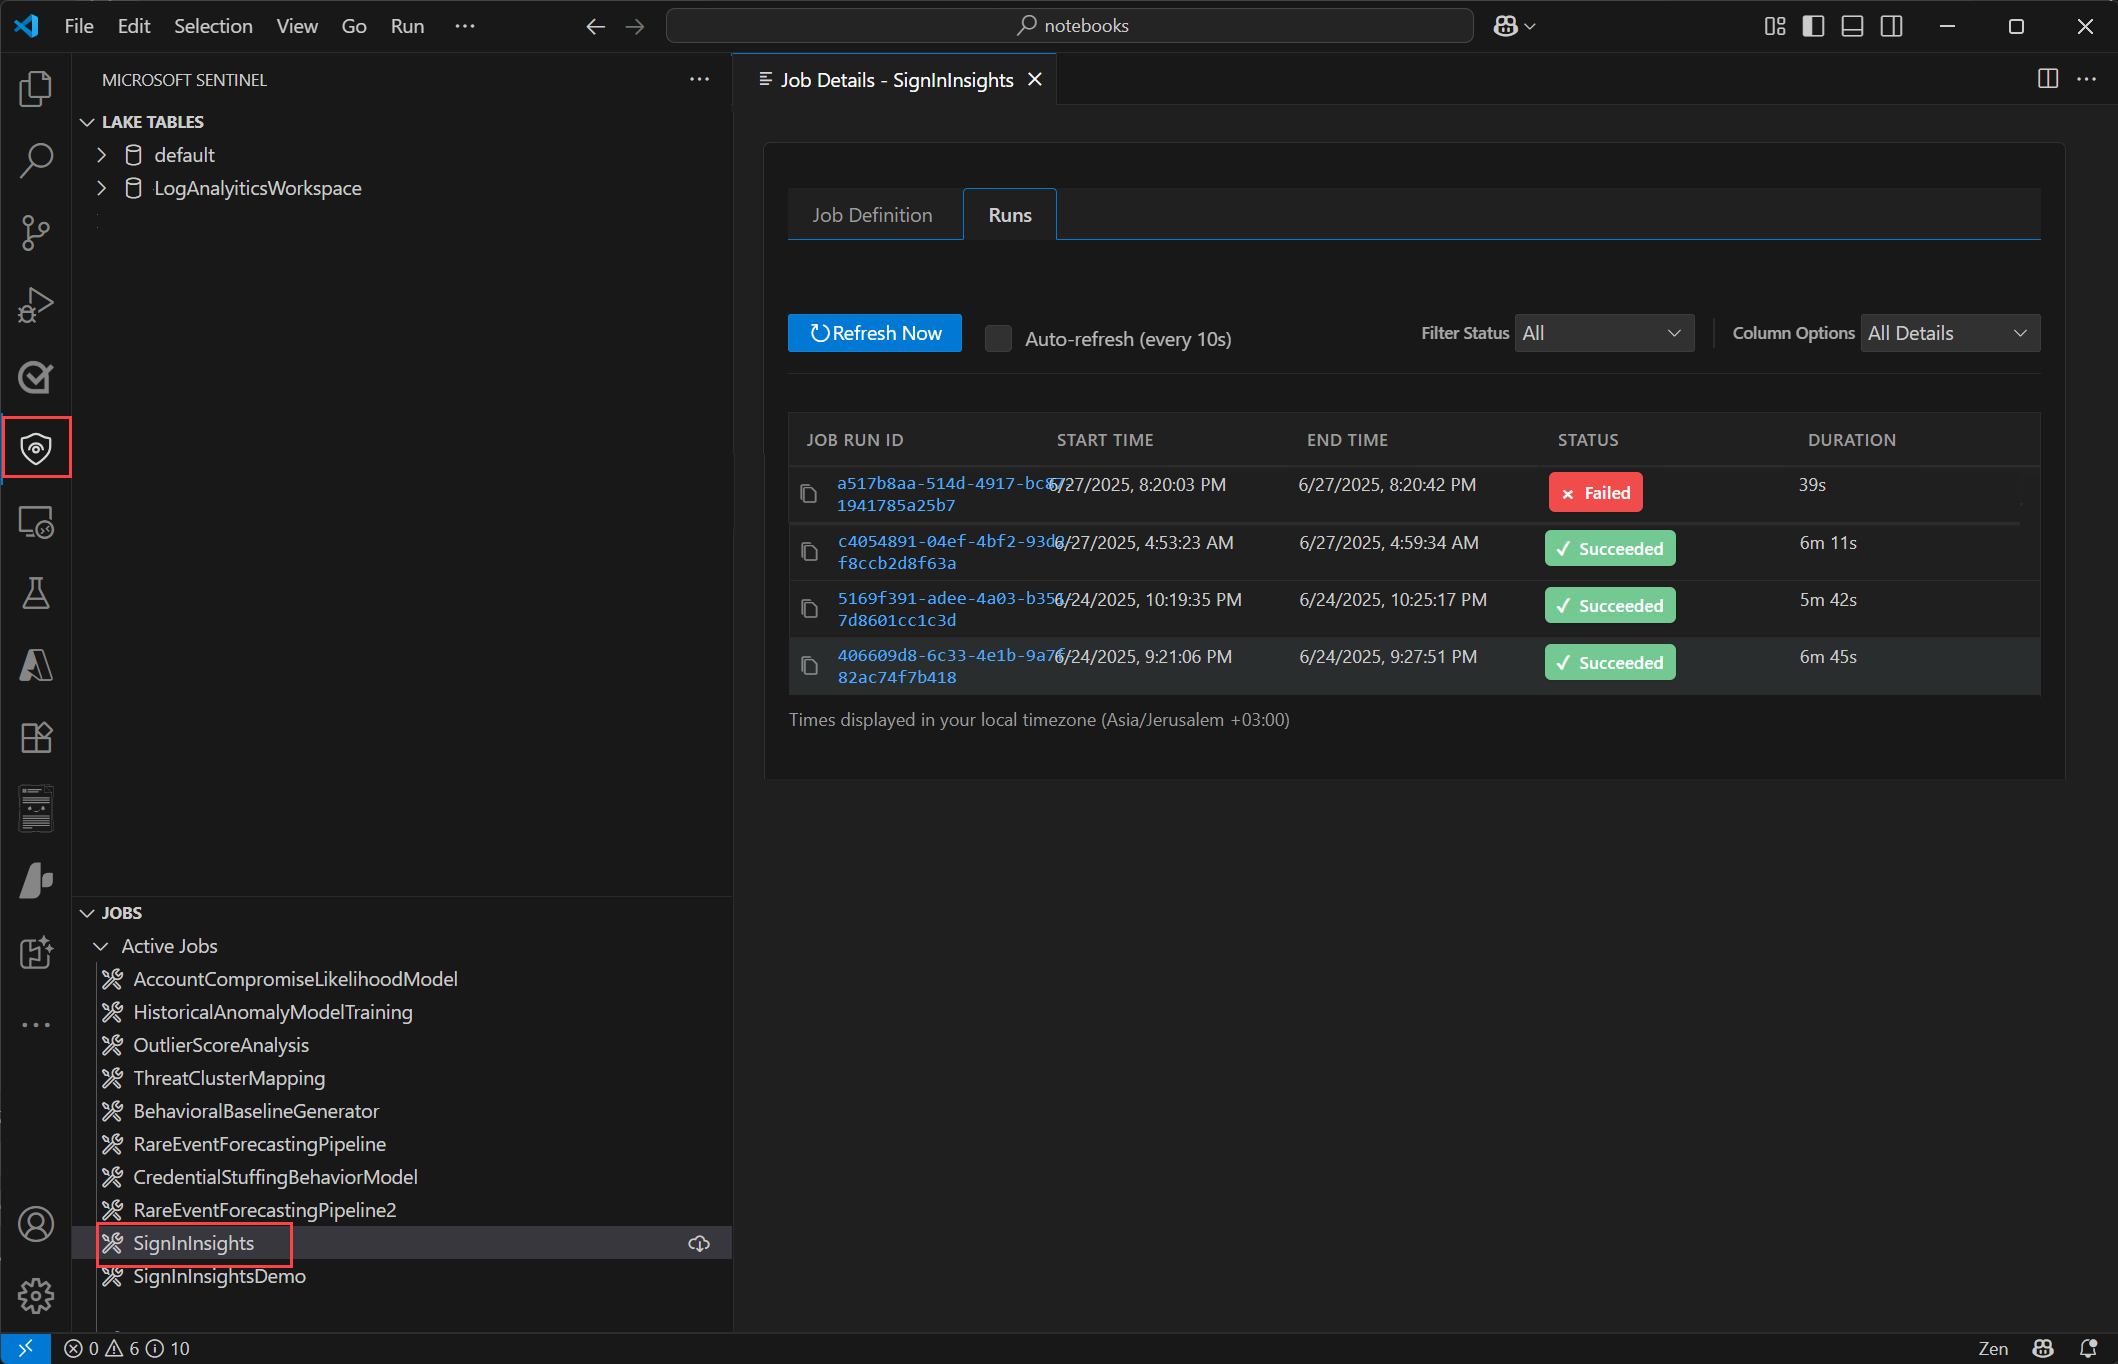Open the Explorer view in activity bar
This screenshot has width=2118, height=1364.
36,88
